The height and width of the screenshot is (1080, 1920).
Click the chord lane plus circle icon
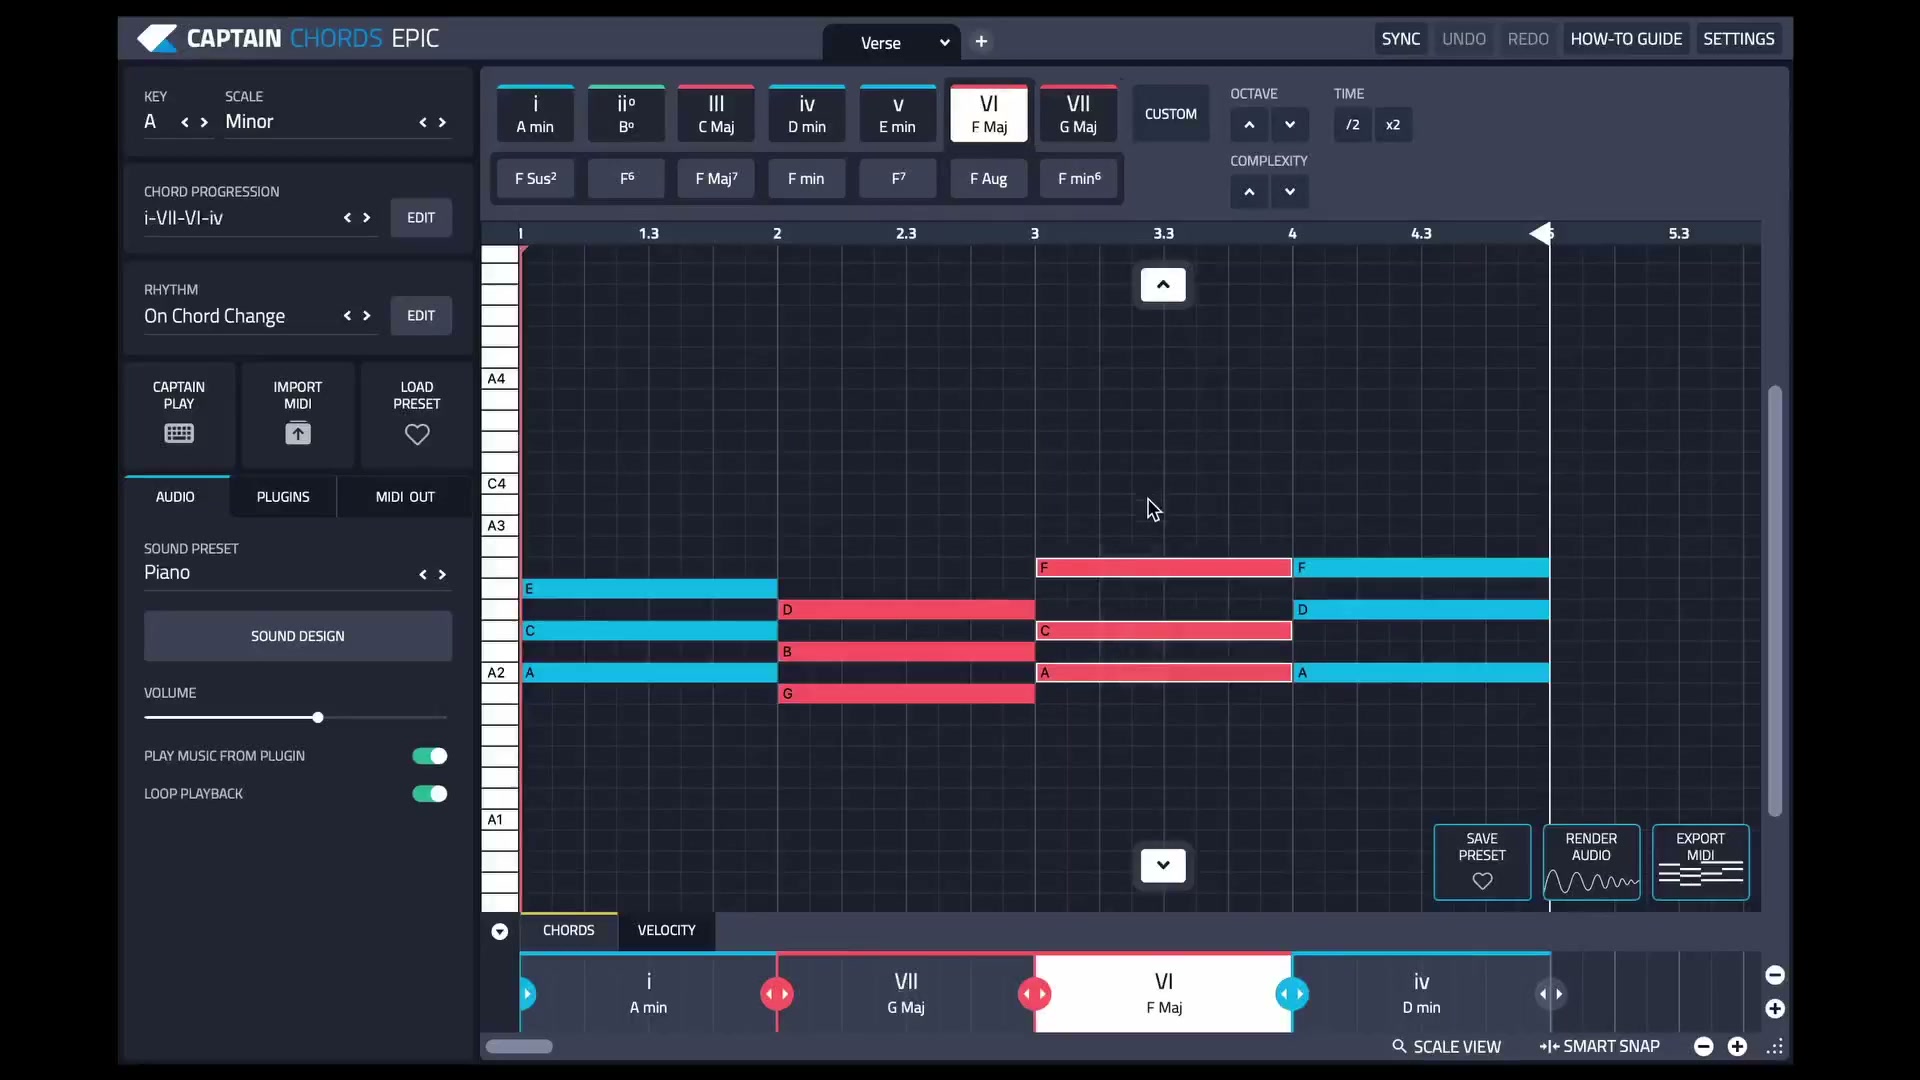click(1775, 1008)
